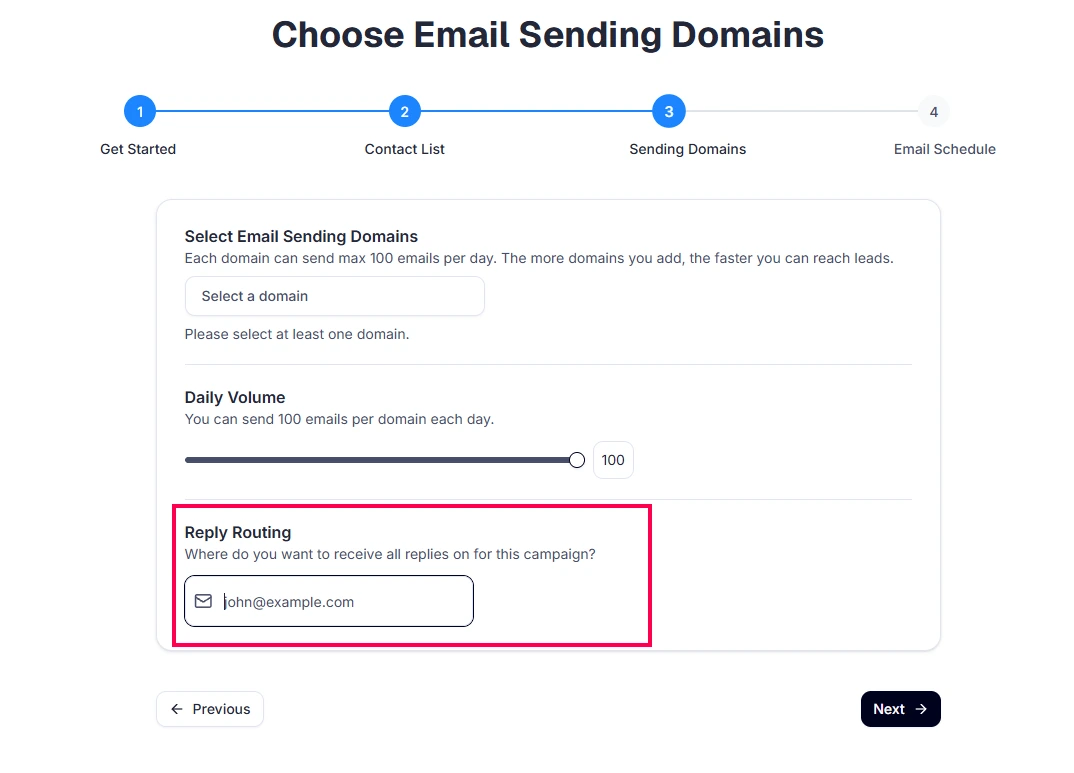1074x773 pixels.
Task: Click the left arrow icon on Previous
Action: (x=177, y=709)
